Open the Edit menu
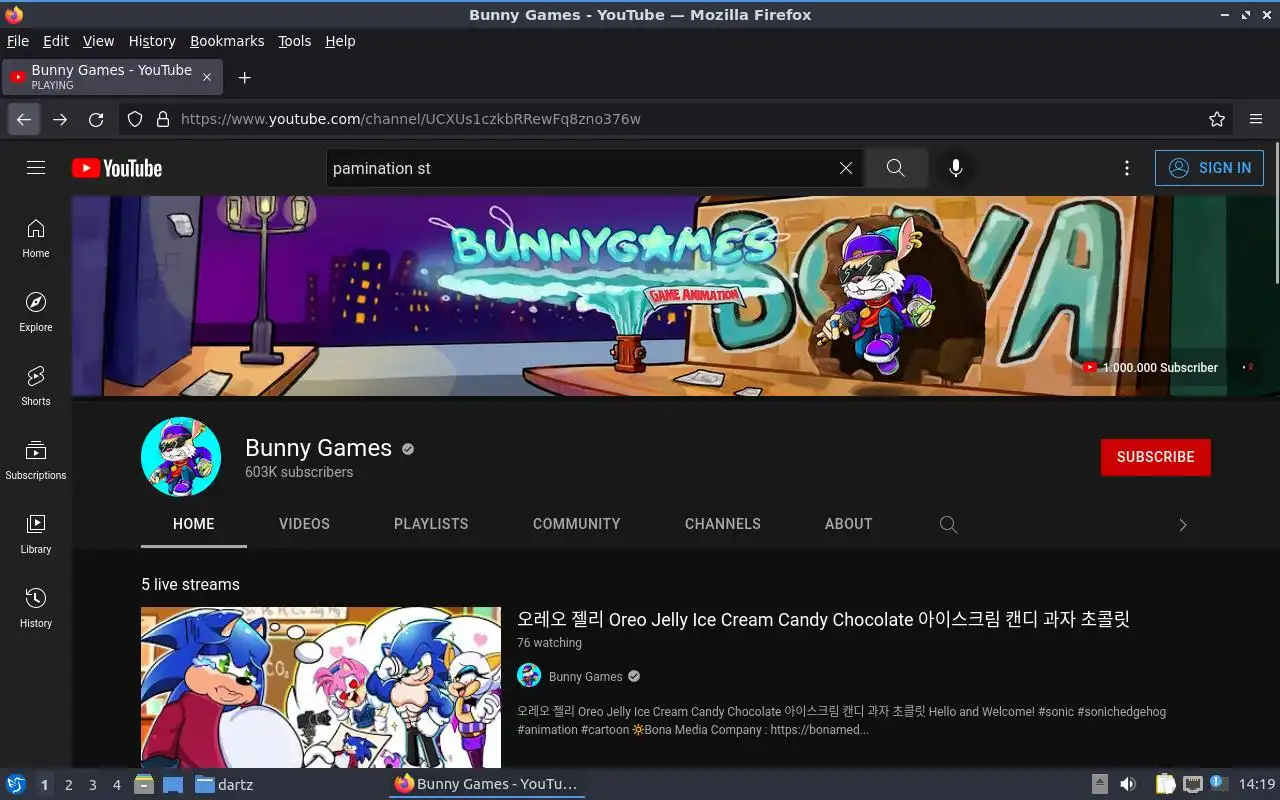The height and width of the screenshot is (800, 1280). tap(56, 41)
